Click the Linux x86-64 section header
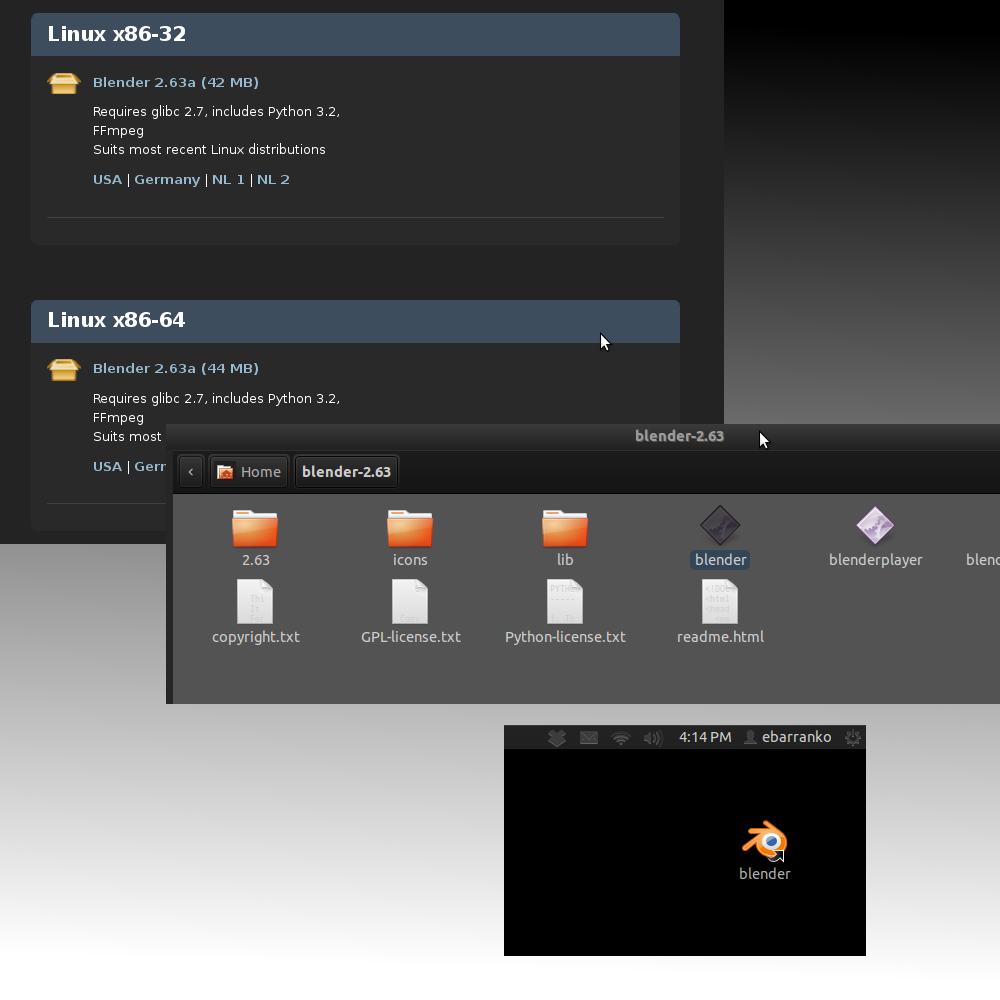 [355, 321]
